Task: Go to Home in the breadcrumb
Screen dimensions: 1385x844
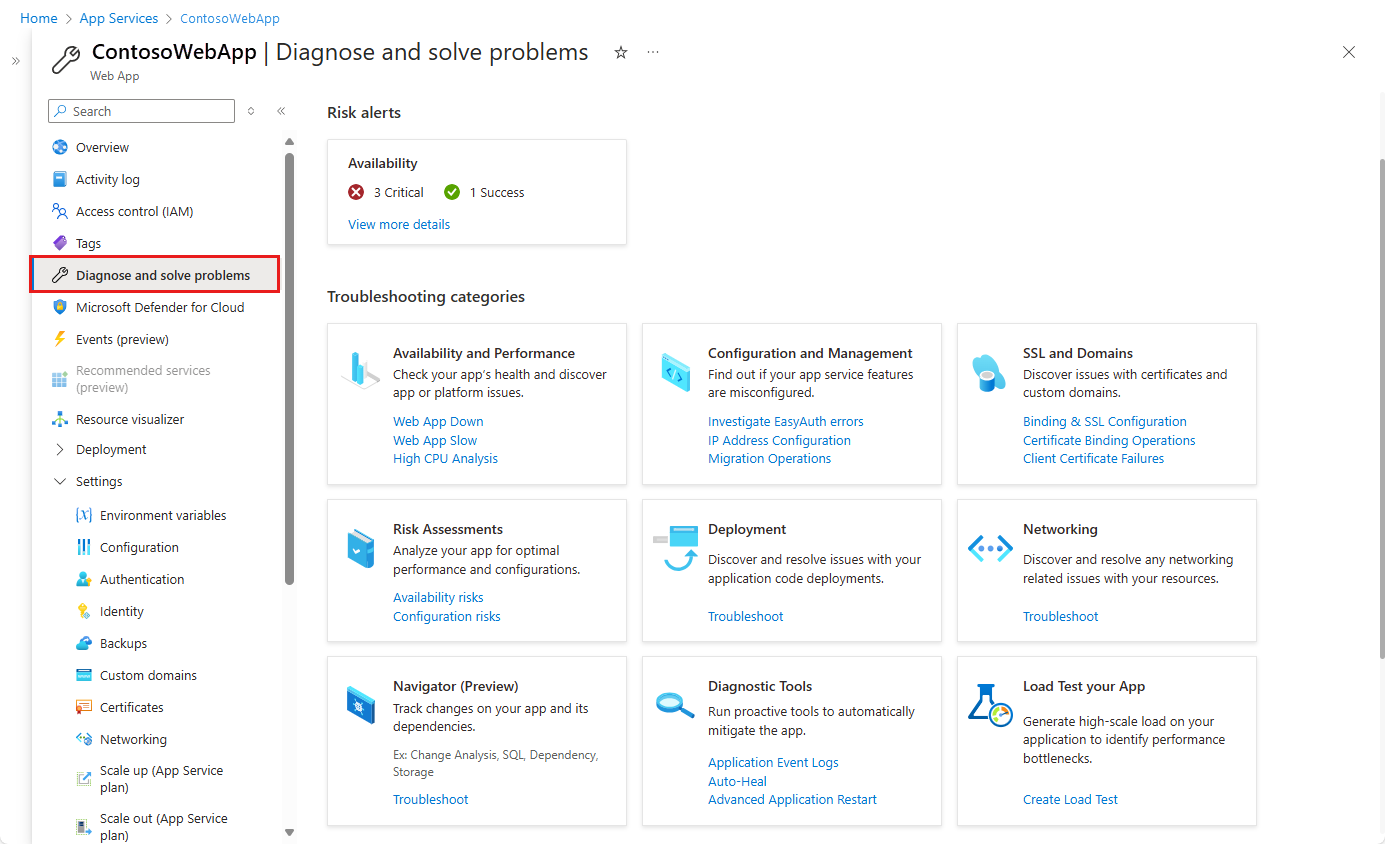Action: point(38,18)
